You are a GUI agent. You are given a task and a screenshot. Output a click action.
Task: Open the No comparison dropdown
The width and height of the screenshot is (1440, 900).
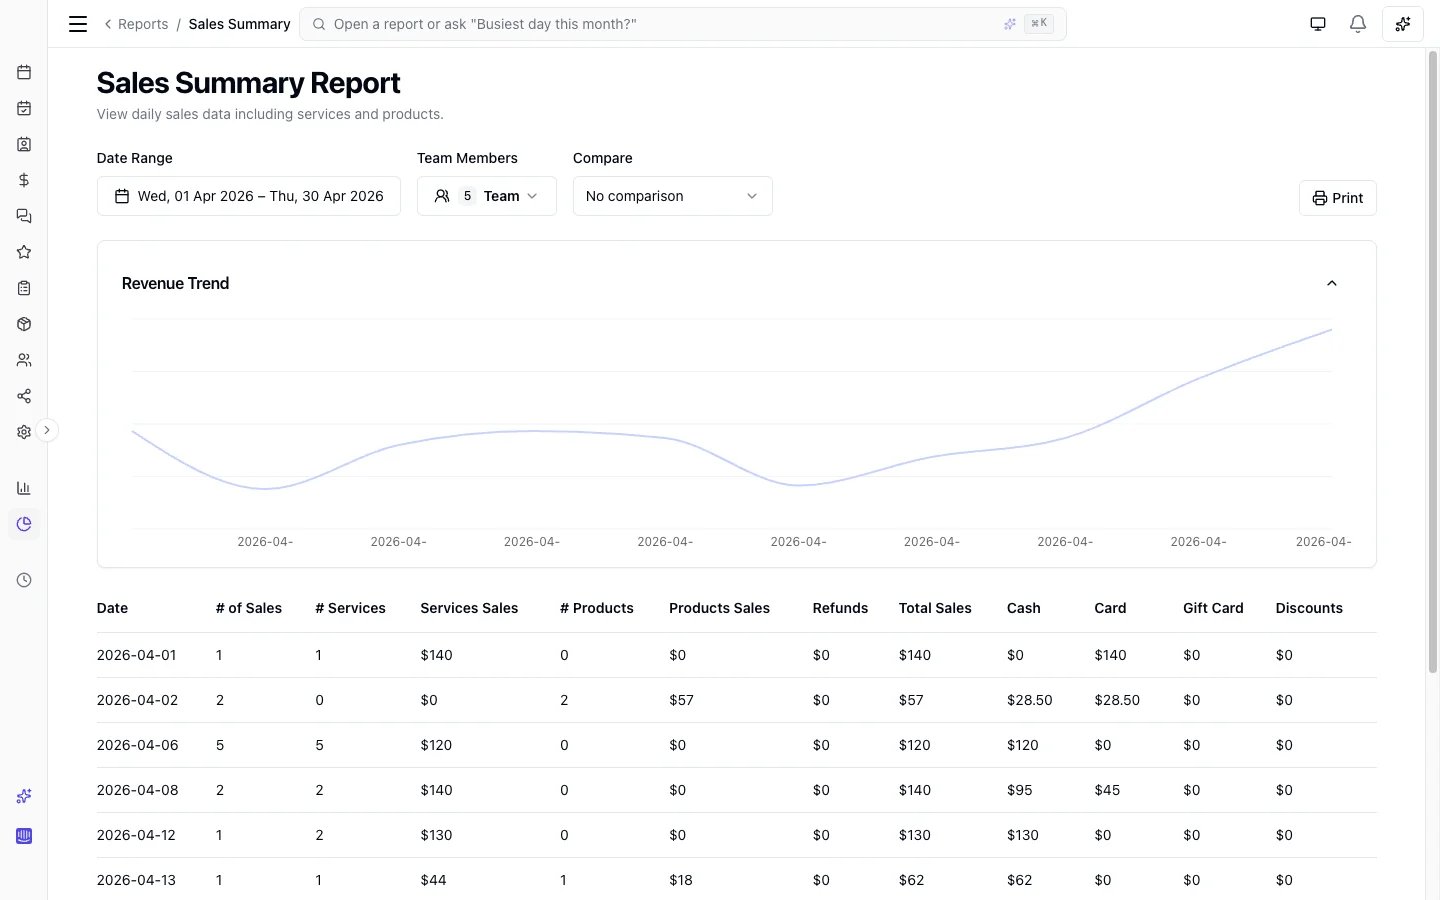click(x=673, y=196)
